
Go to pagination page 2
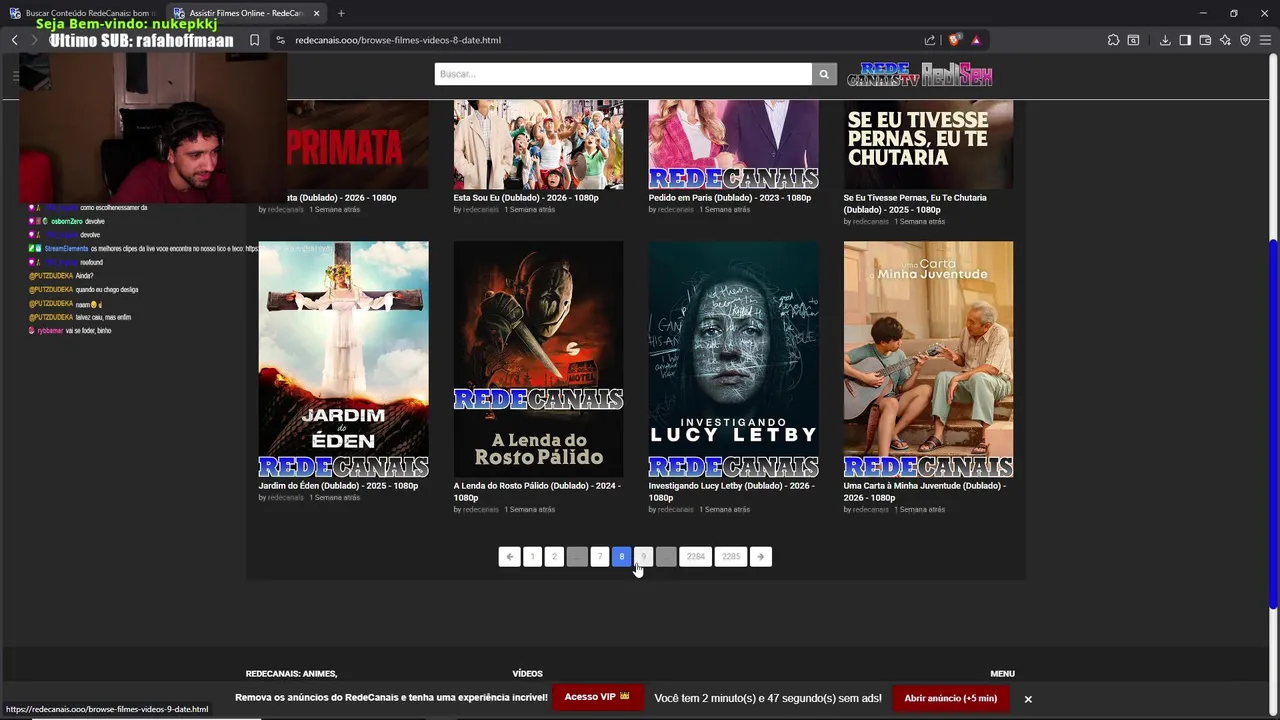coord(554,557)
